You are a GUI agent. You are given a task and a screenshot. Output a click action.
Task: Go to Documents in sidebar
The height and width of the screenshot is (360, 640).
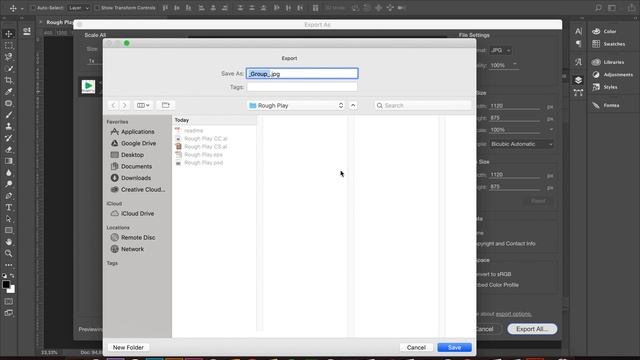tap(131, 167)
